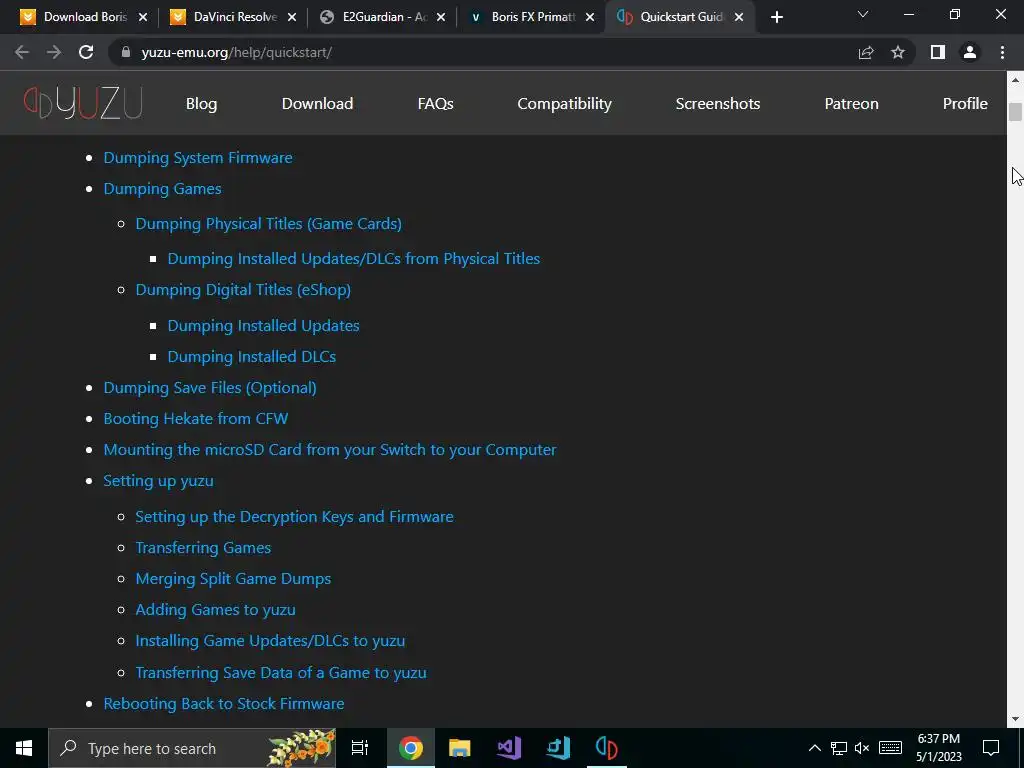This screenshot has height=768, width=1024.
Task: Click the taskbar search box
Action: click(192, 748)
